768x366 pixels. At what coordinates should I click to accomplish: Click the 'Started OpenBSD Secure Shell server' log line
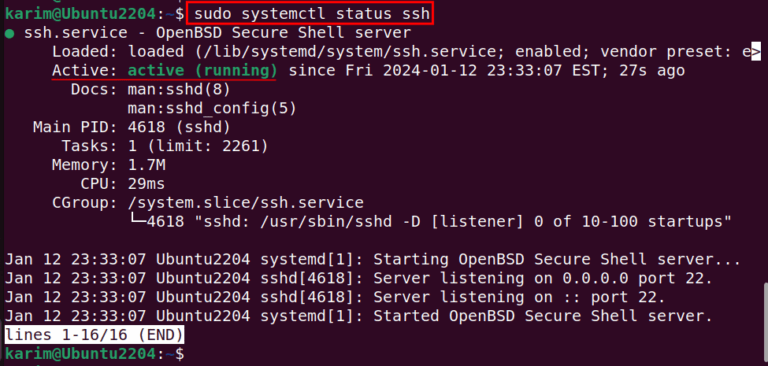[358, 317]
